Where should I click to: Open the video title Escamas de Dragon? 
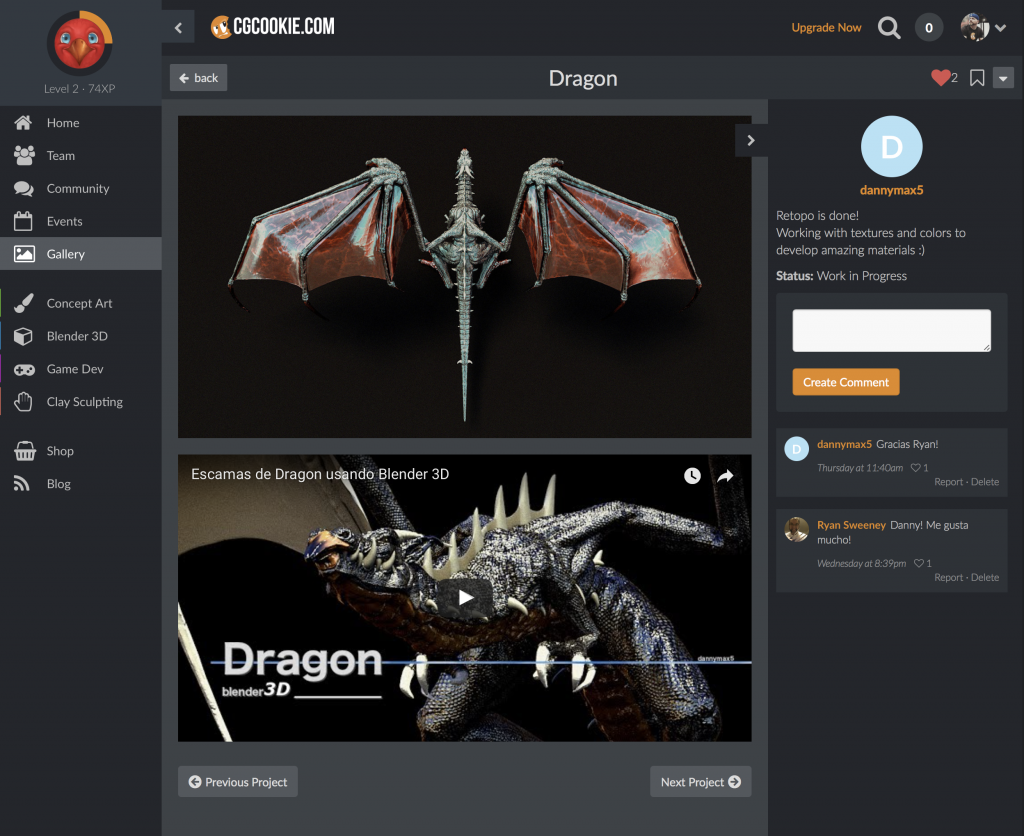click(x=320, y=474)
